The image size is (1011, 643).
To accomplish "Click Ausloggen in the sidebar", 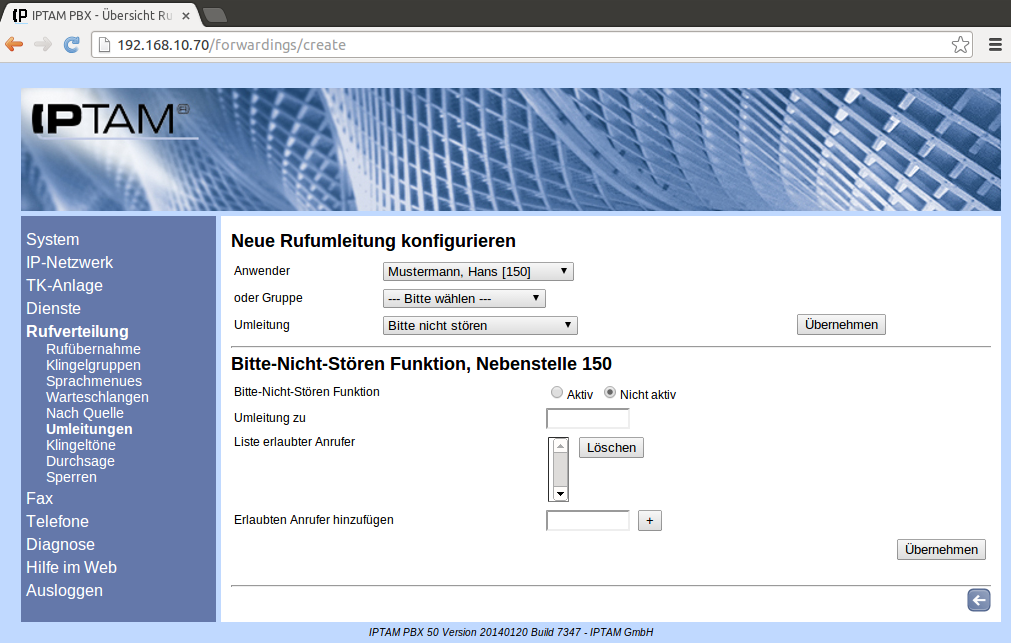I will (64, 590).
